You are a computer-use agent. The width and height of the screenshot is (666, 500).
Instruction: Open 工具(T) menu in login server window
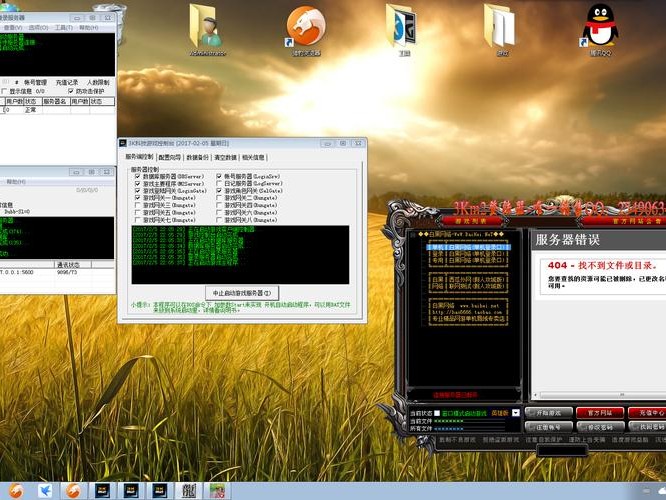(64, 28)
